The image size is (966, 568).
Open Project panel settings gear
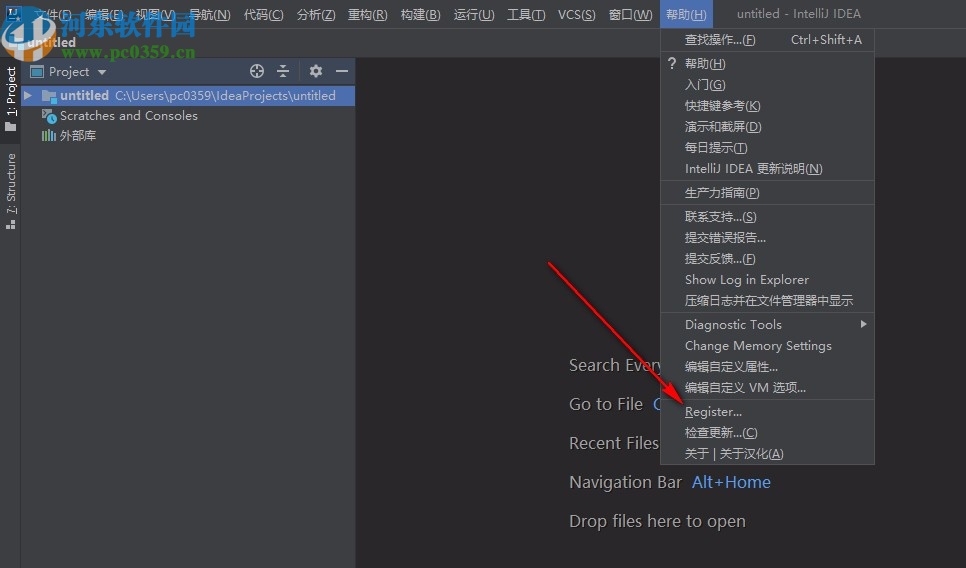[315, 71]
